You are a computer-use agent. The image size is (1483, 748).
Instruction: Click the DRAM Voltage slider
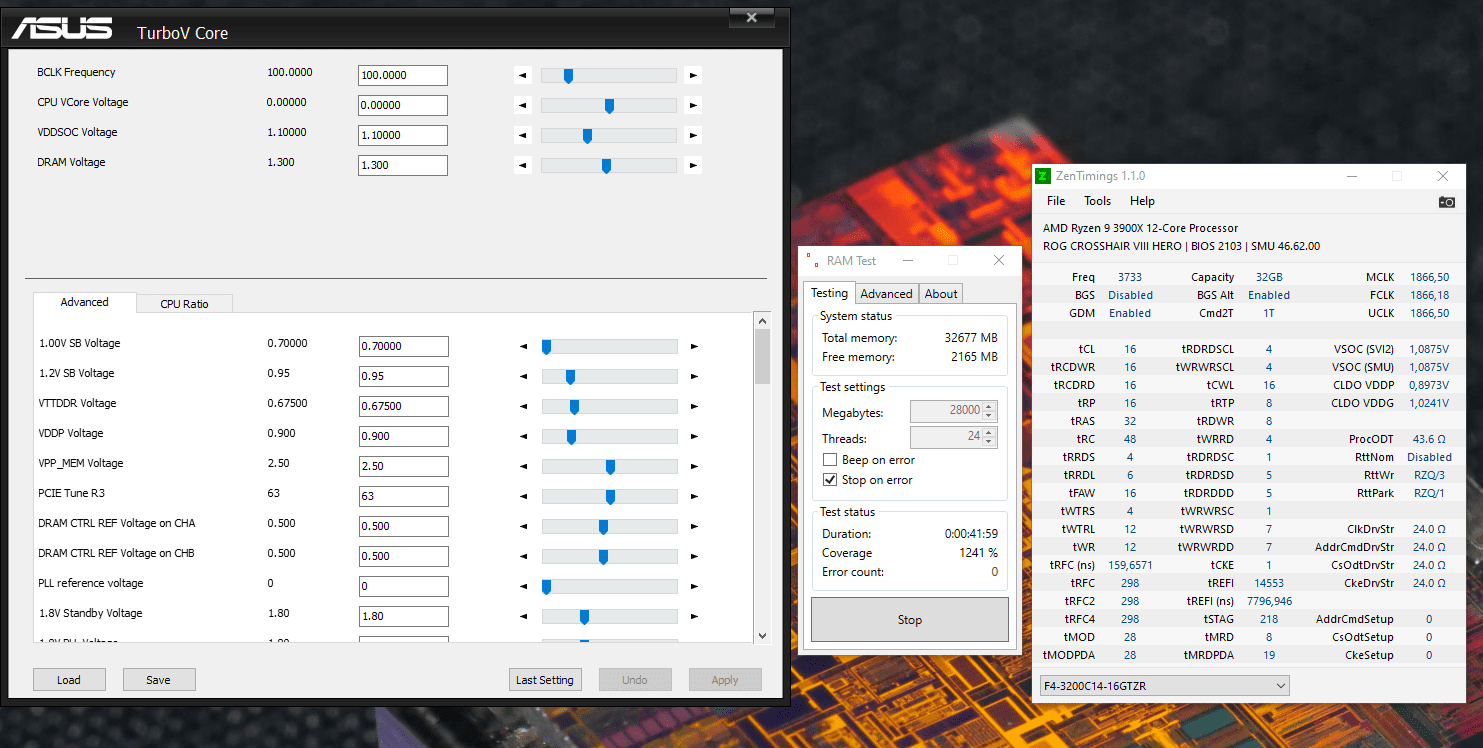tap(608, 165)
